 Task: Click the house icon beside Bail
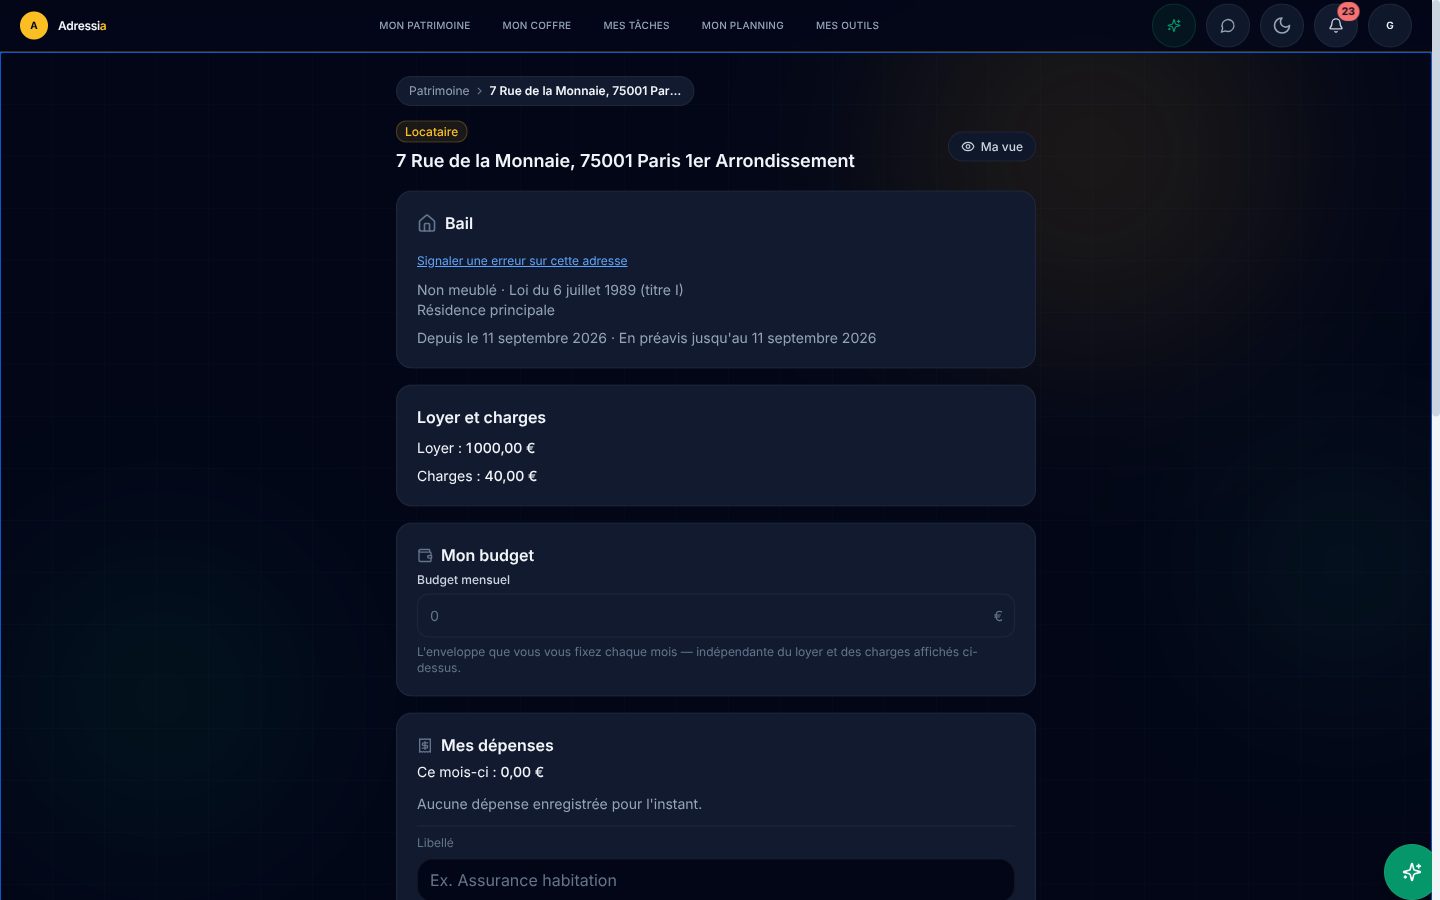[x=427, y=223]
